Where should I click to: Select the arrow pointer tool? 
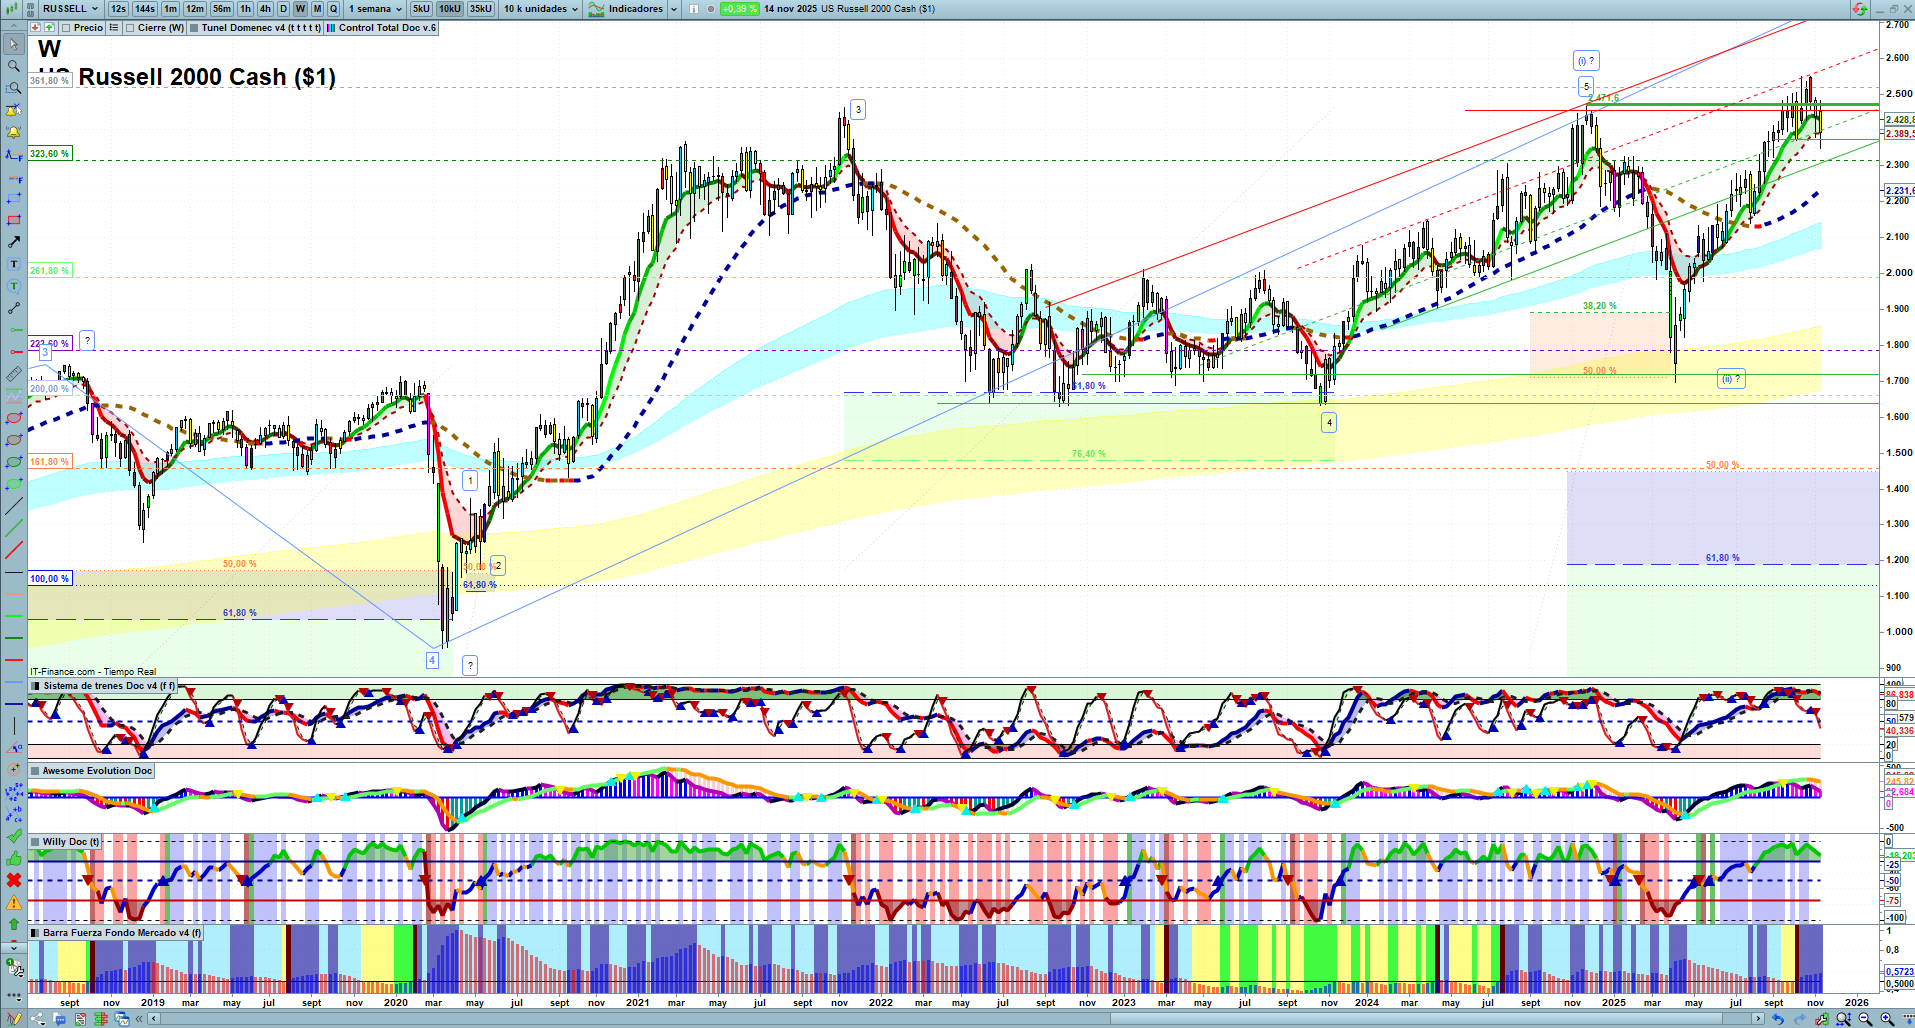[13, 44]
